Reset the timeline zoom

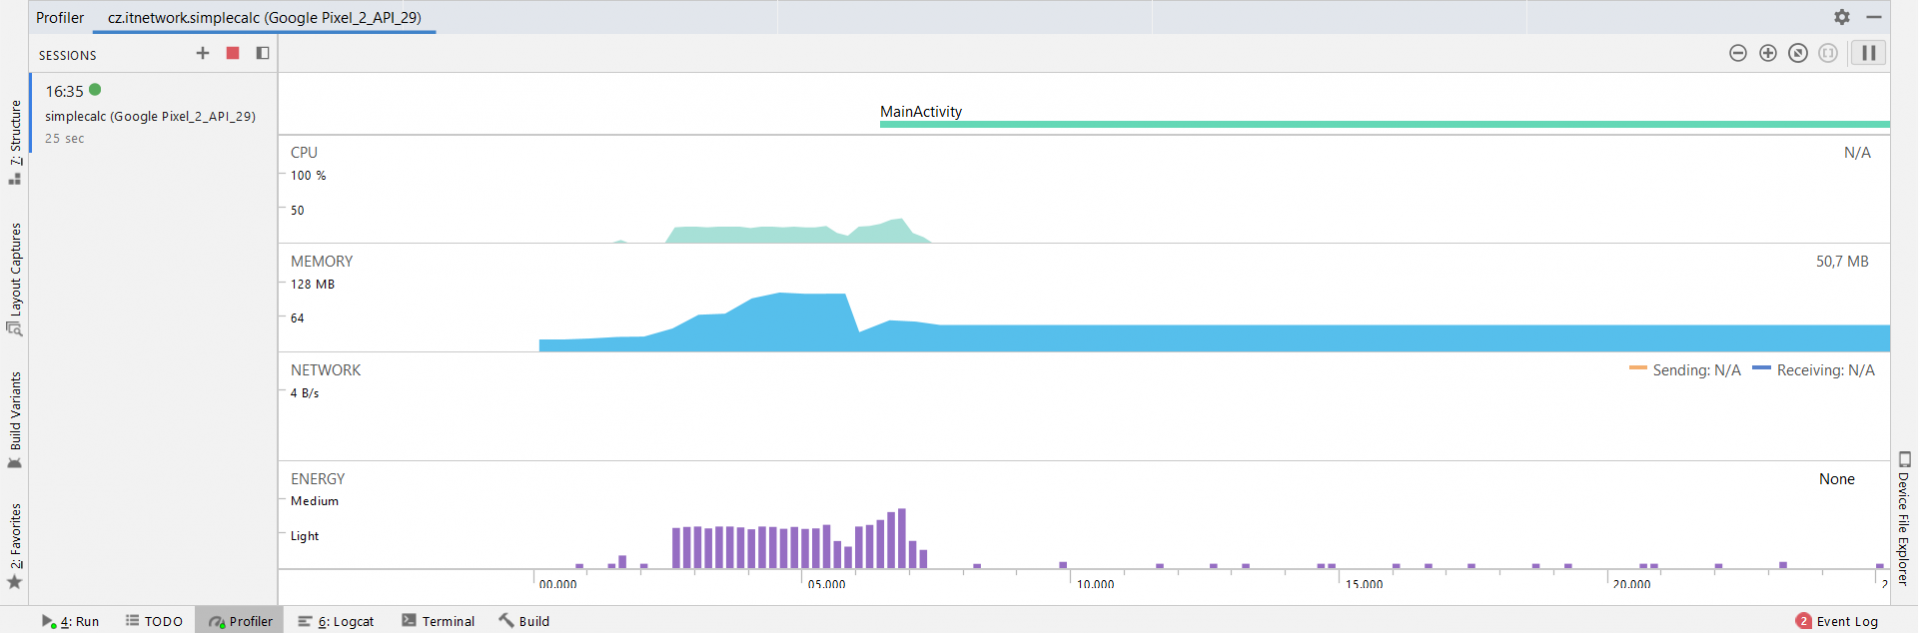[x=1798, y=53]
